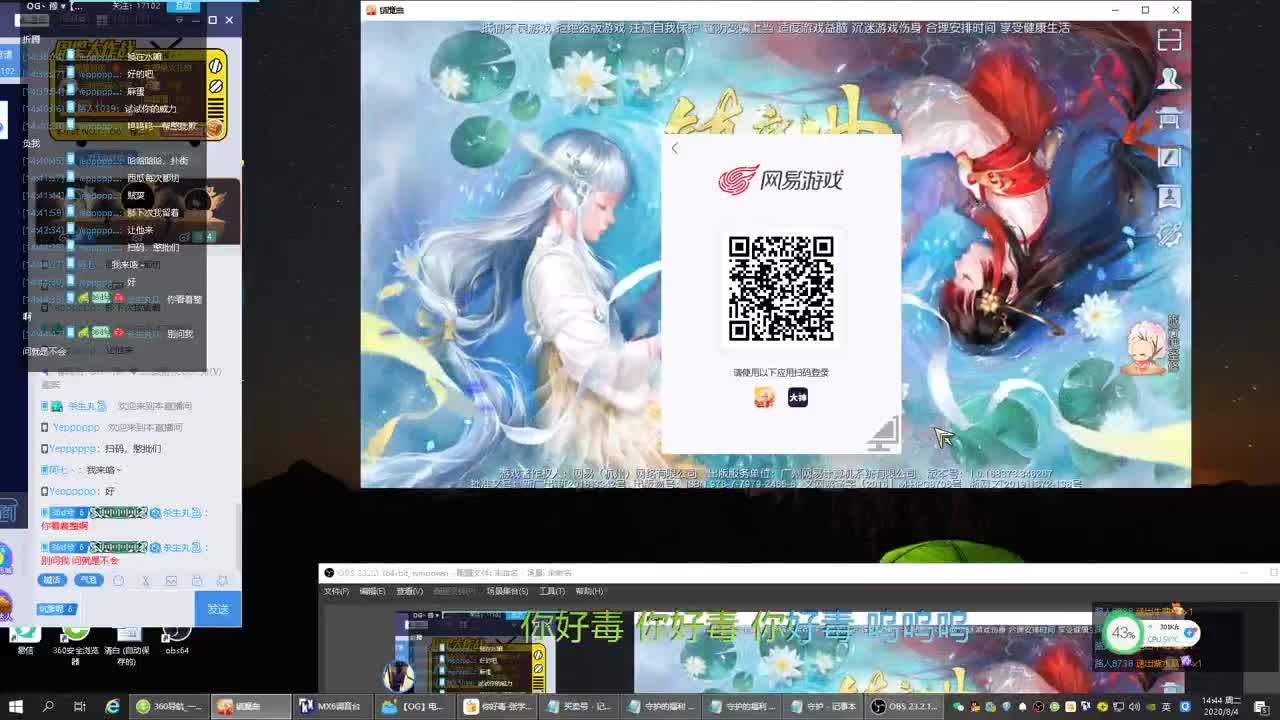The height and width of the screenshot is (720, 1280).
Task: Open the repair wrench gear icon in sidebar
Action: point(1169,235)
